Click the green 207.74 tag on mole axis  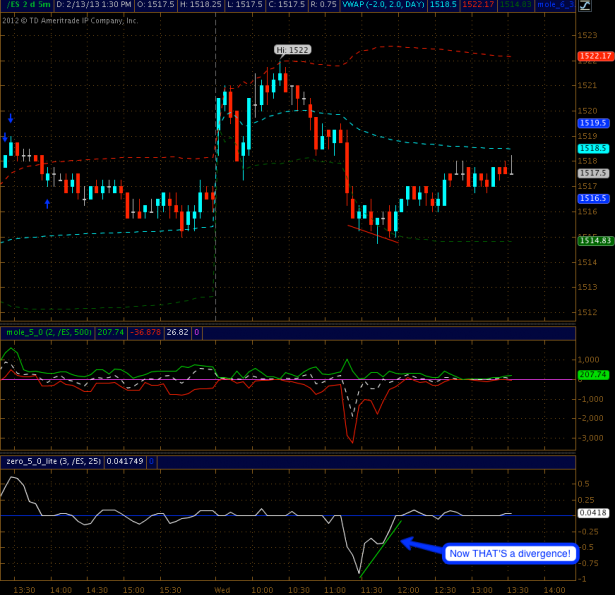[x=593, y=374]
